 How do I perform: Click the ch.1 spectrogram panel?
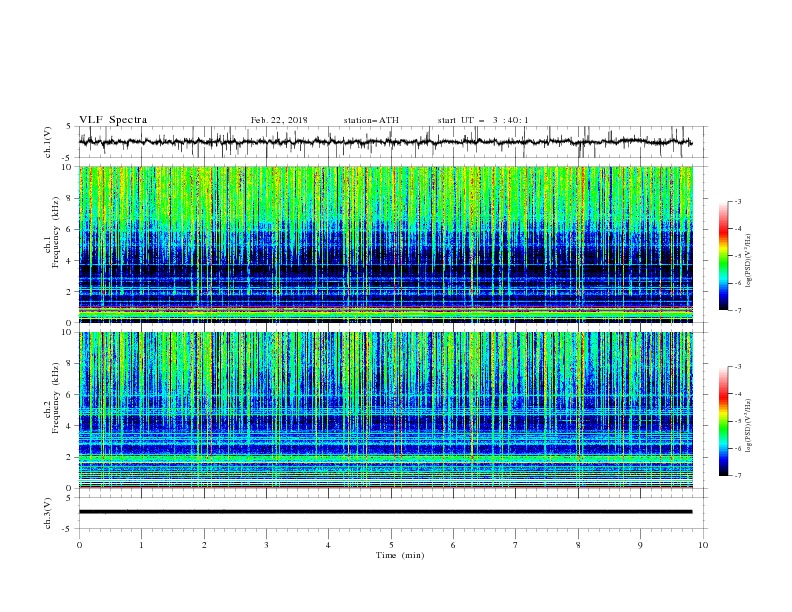point(385,244)
